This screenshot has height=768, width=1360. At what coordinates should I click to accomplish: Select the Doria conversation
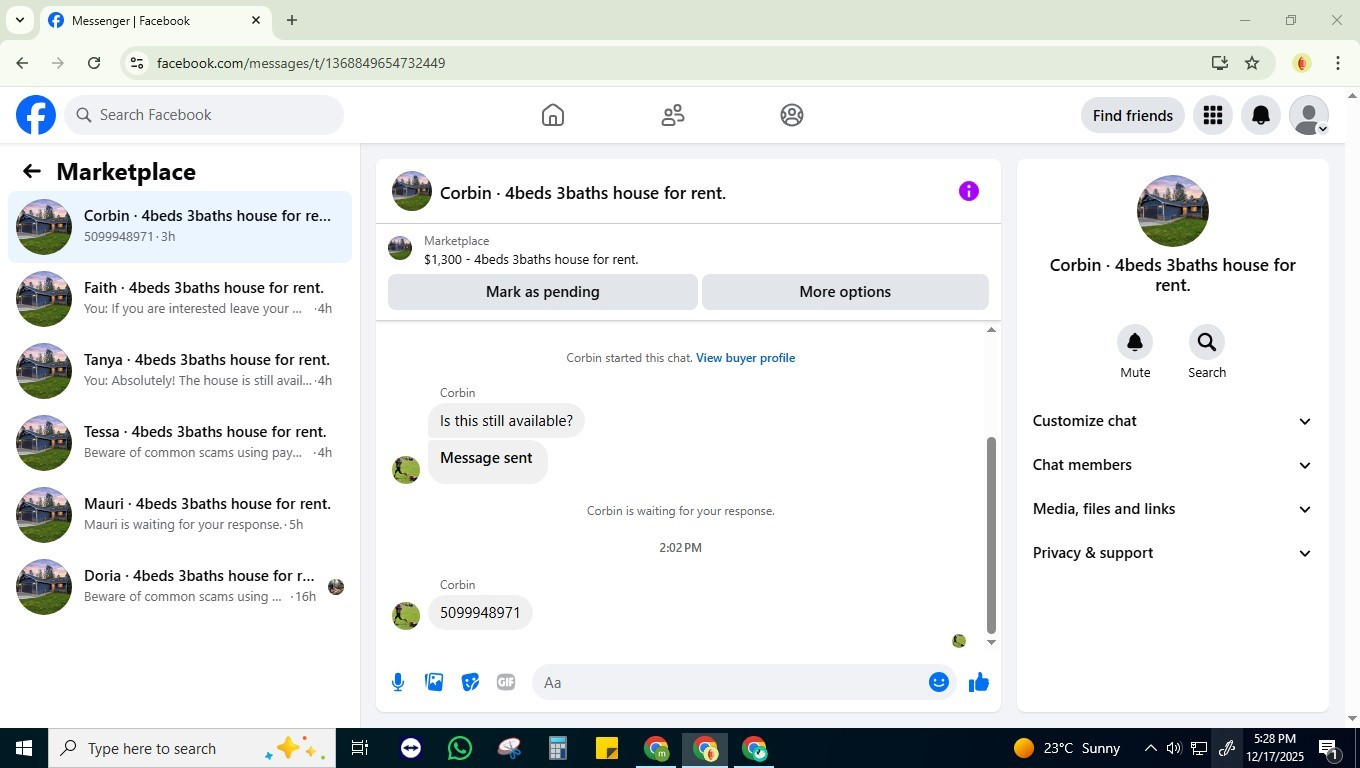(180, 587)
